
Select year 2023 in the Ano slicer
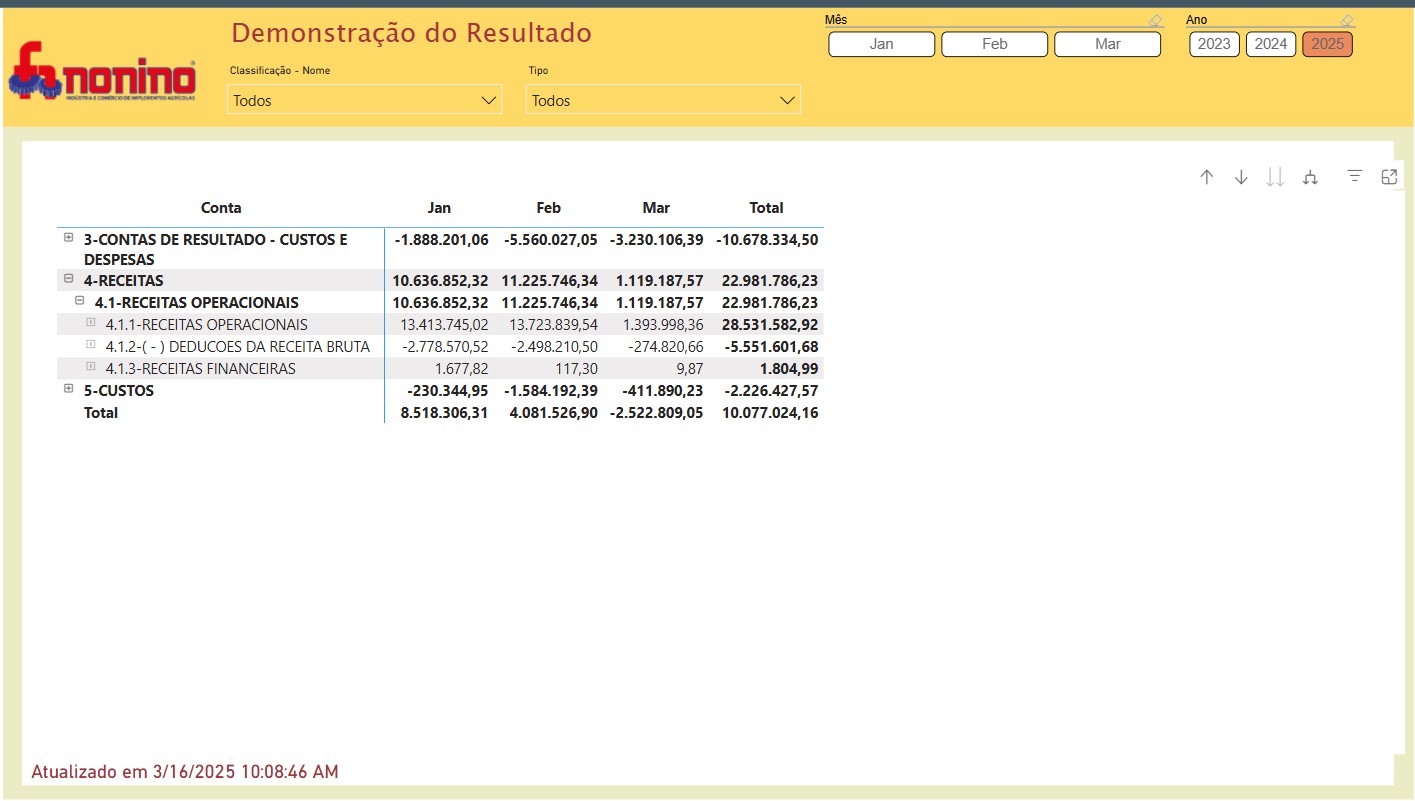click(1214, 44)
